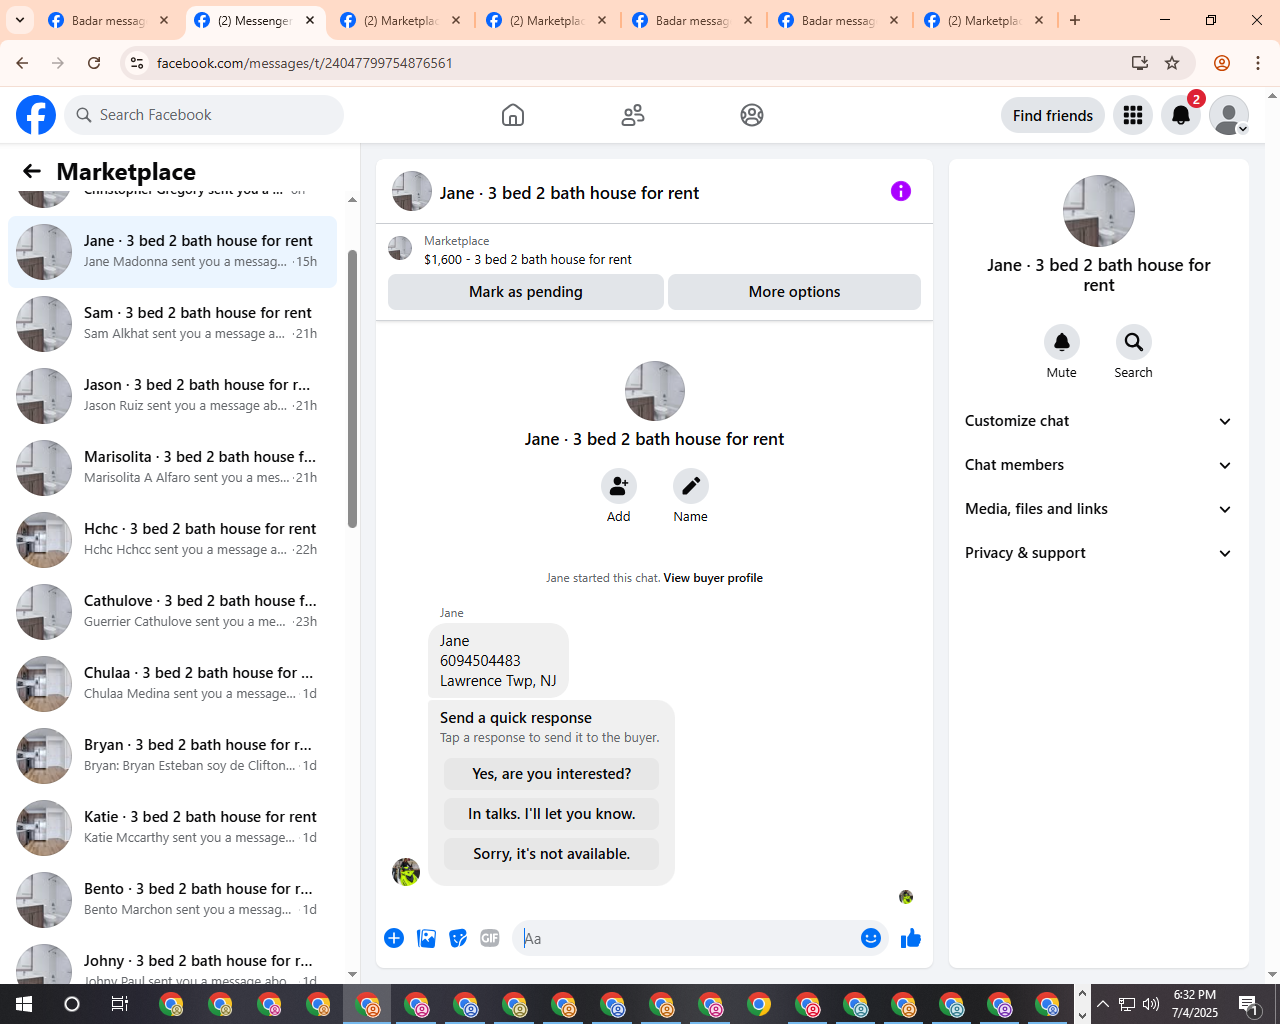Open Jason Ruiz's conversation
Screen dimensions: 1280x1024
click(x=172, y=396)
